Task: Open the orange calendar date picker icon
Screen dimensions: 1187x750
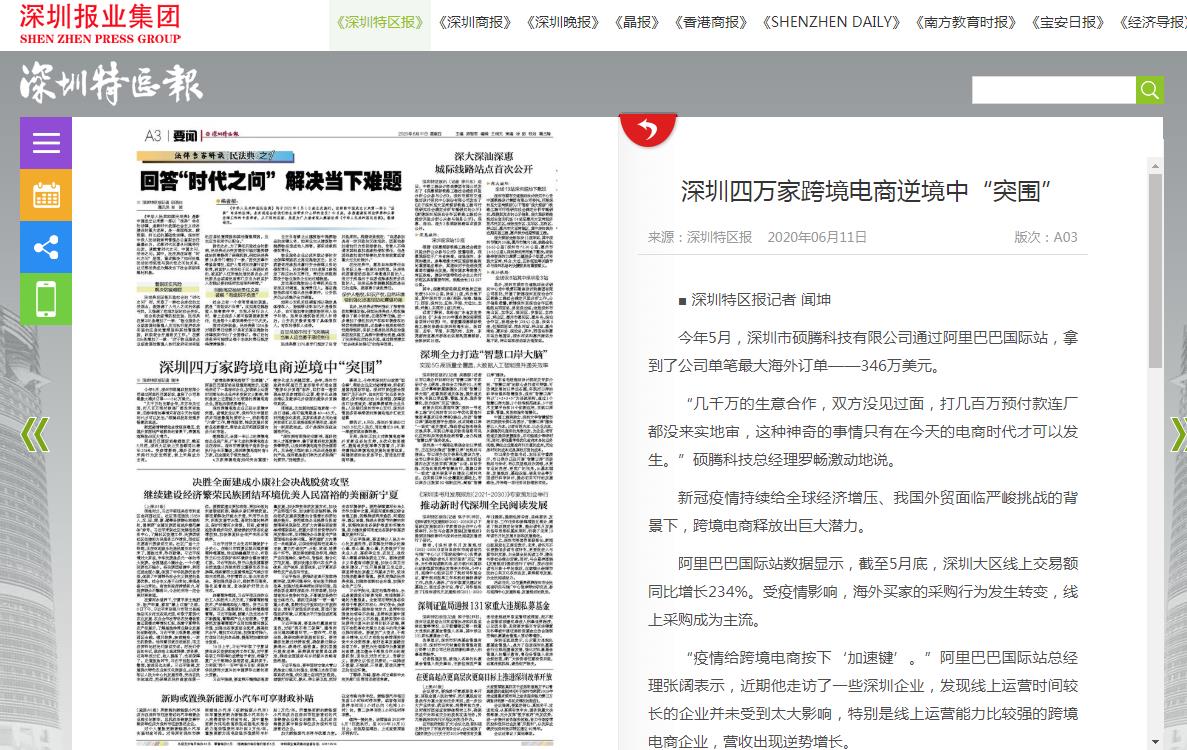Action: point(45,195)
